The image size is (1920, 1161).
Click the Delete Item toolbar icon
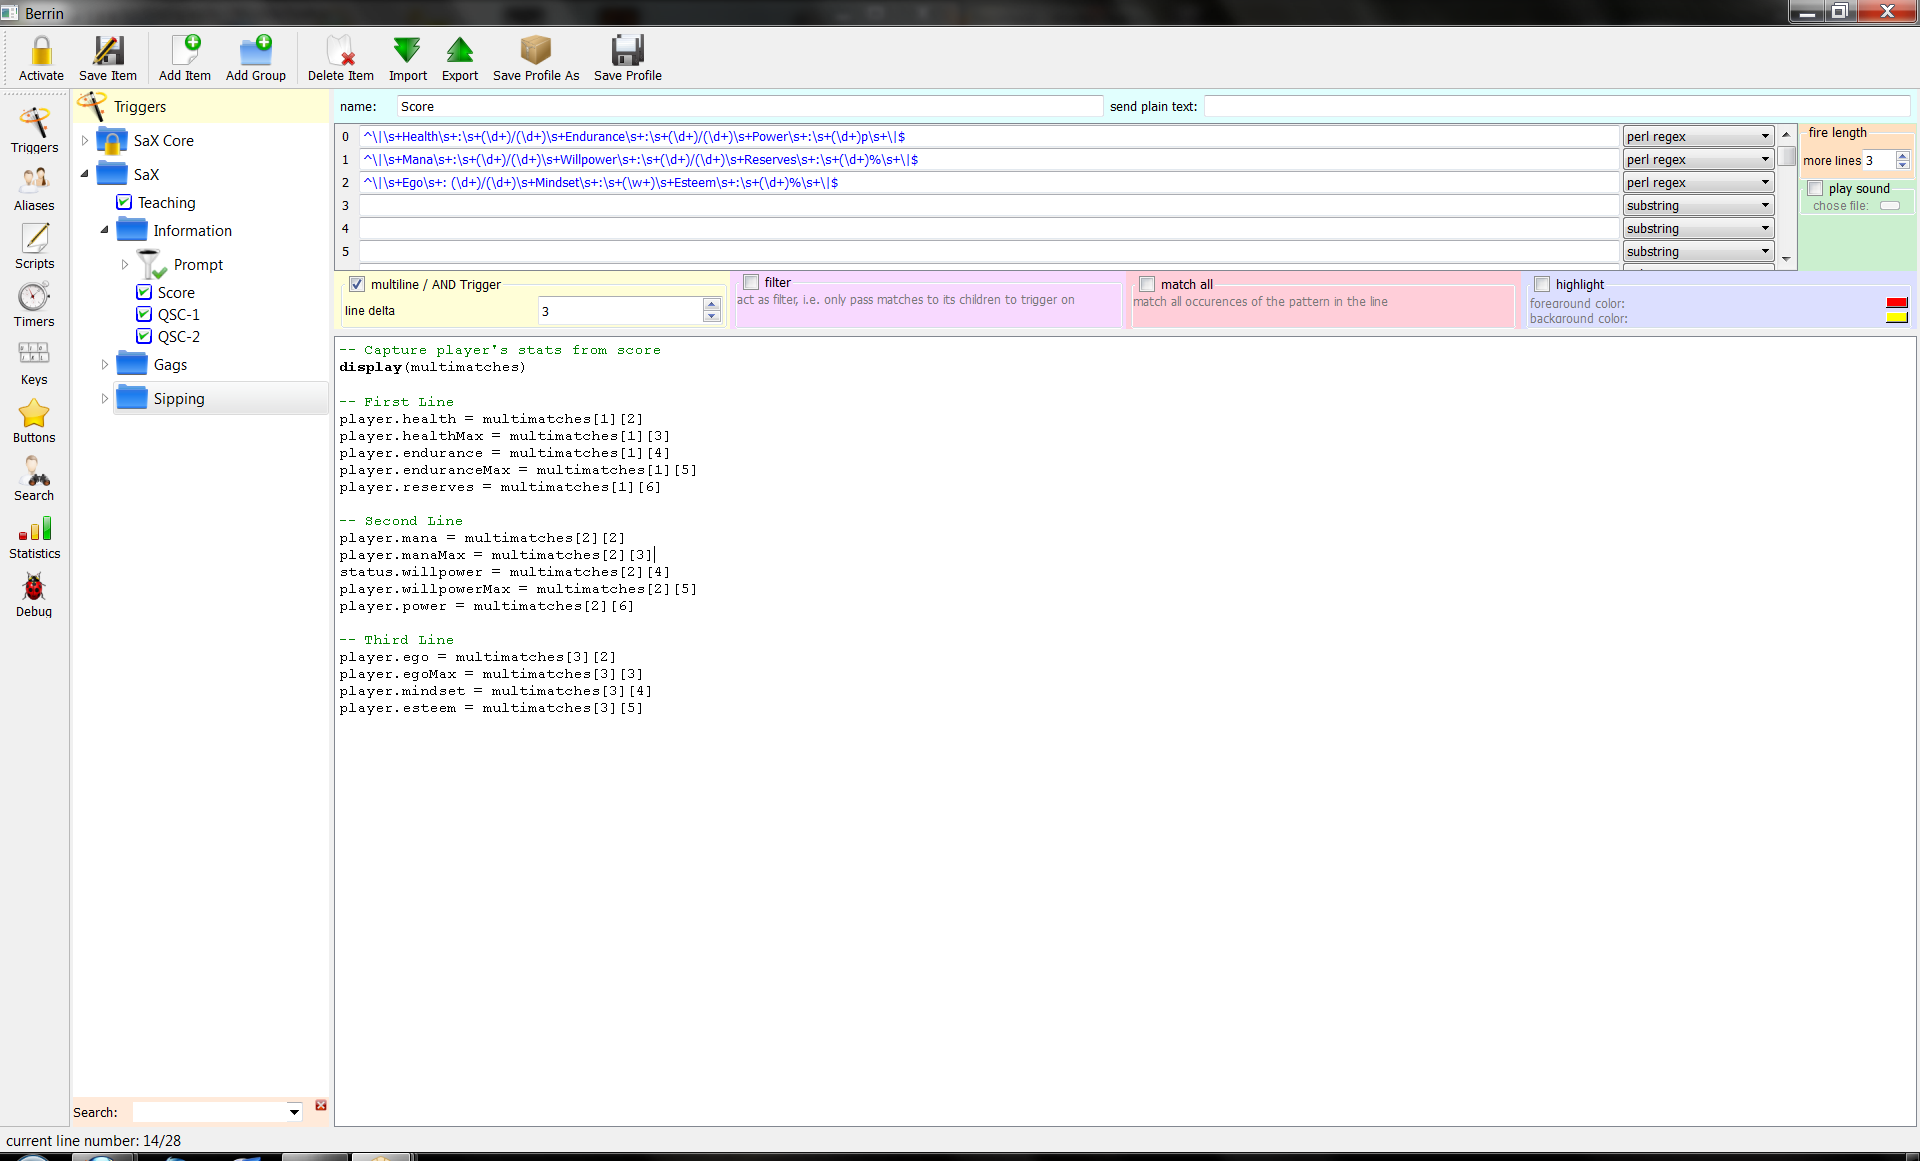341,50
